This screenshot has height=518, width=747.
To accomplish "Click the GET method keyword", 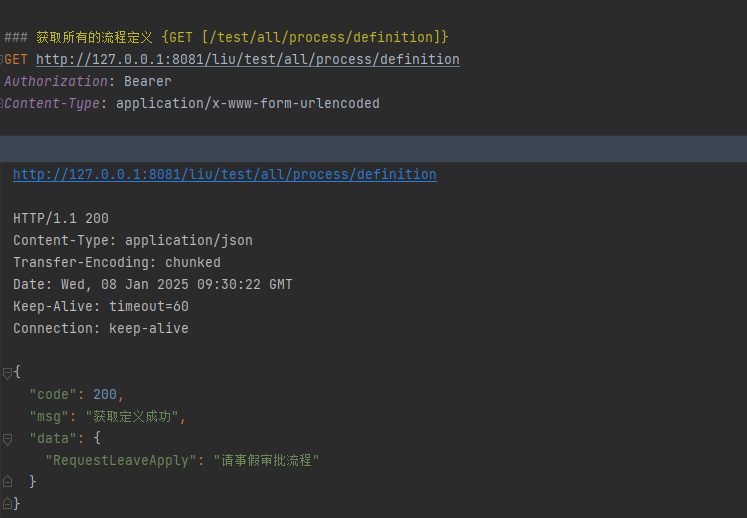I will tap(18, 60).
